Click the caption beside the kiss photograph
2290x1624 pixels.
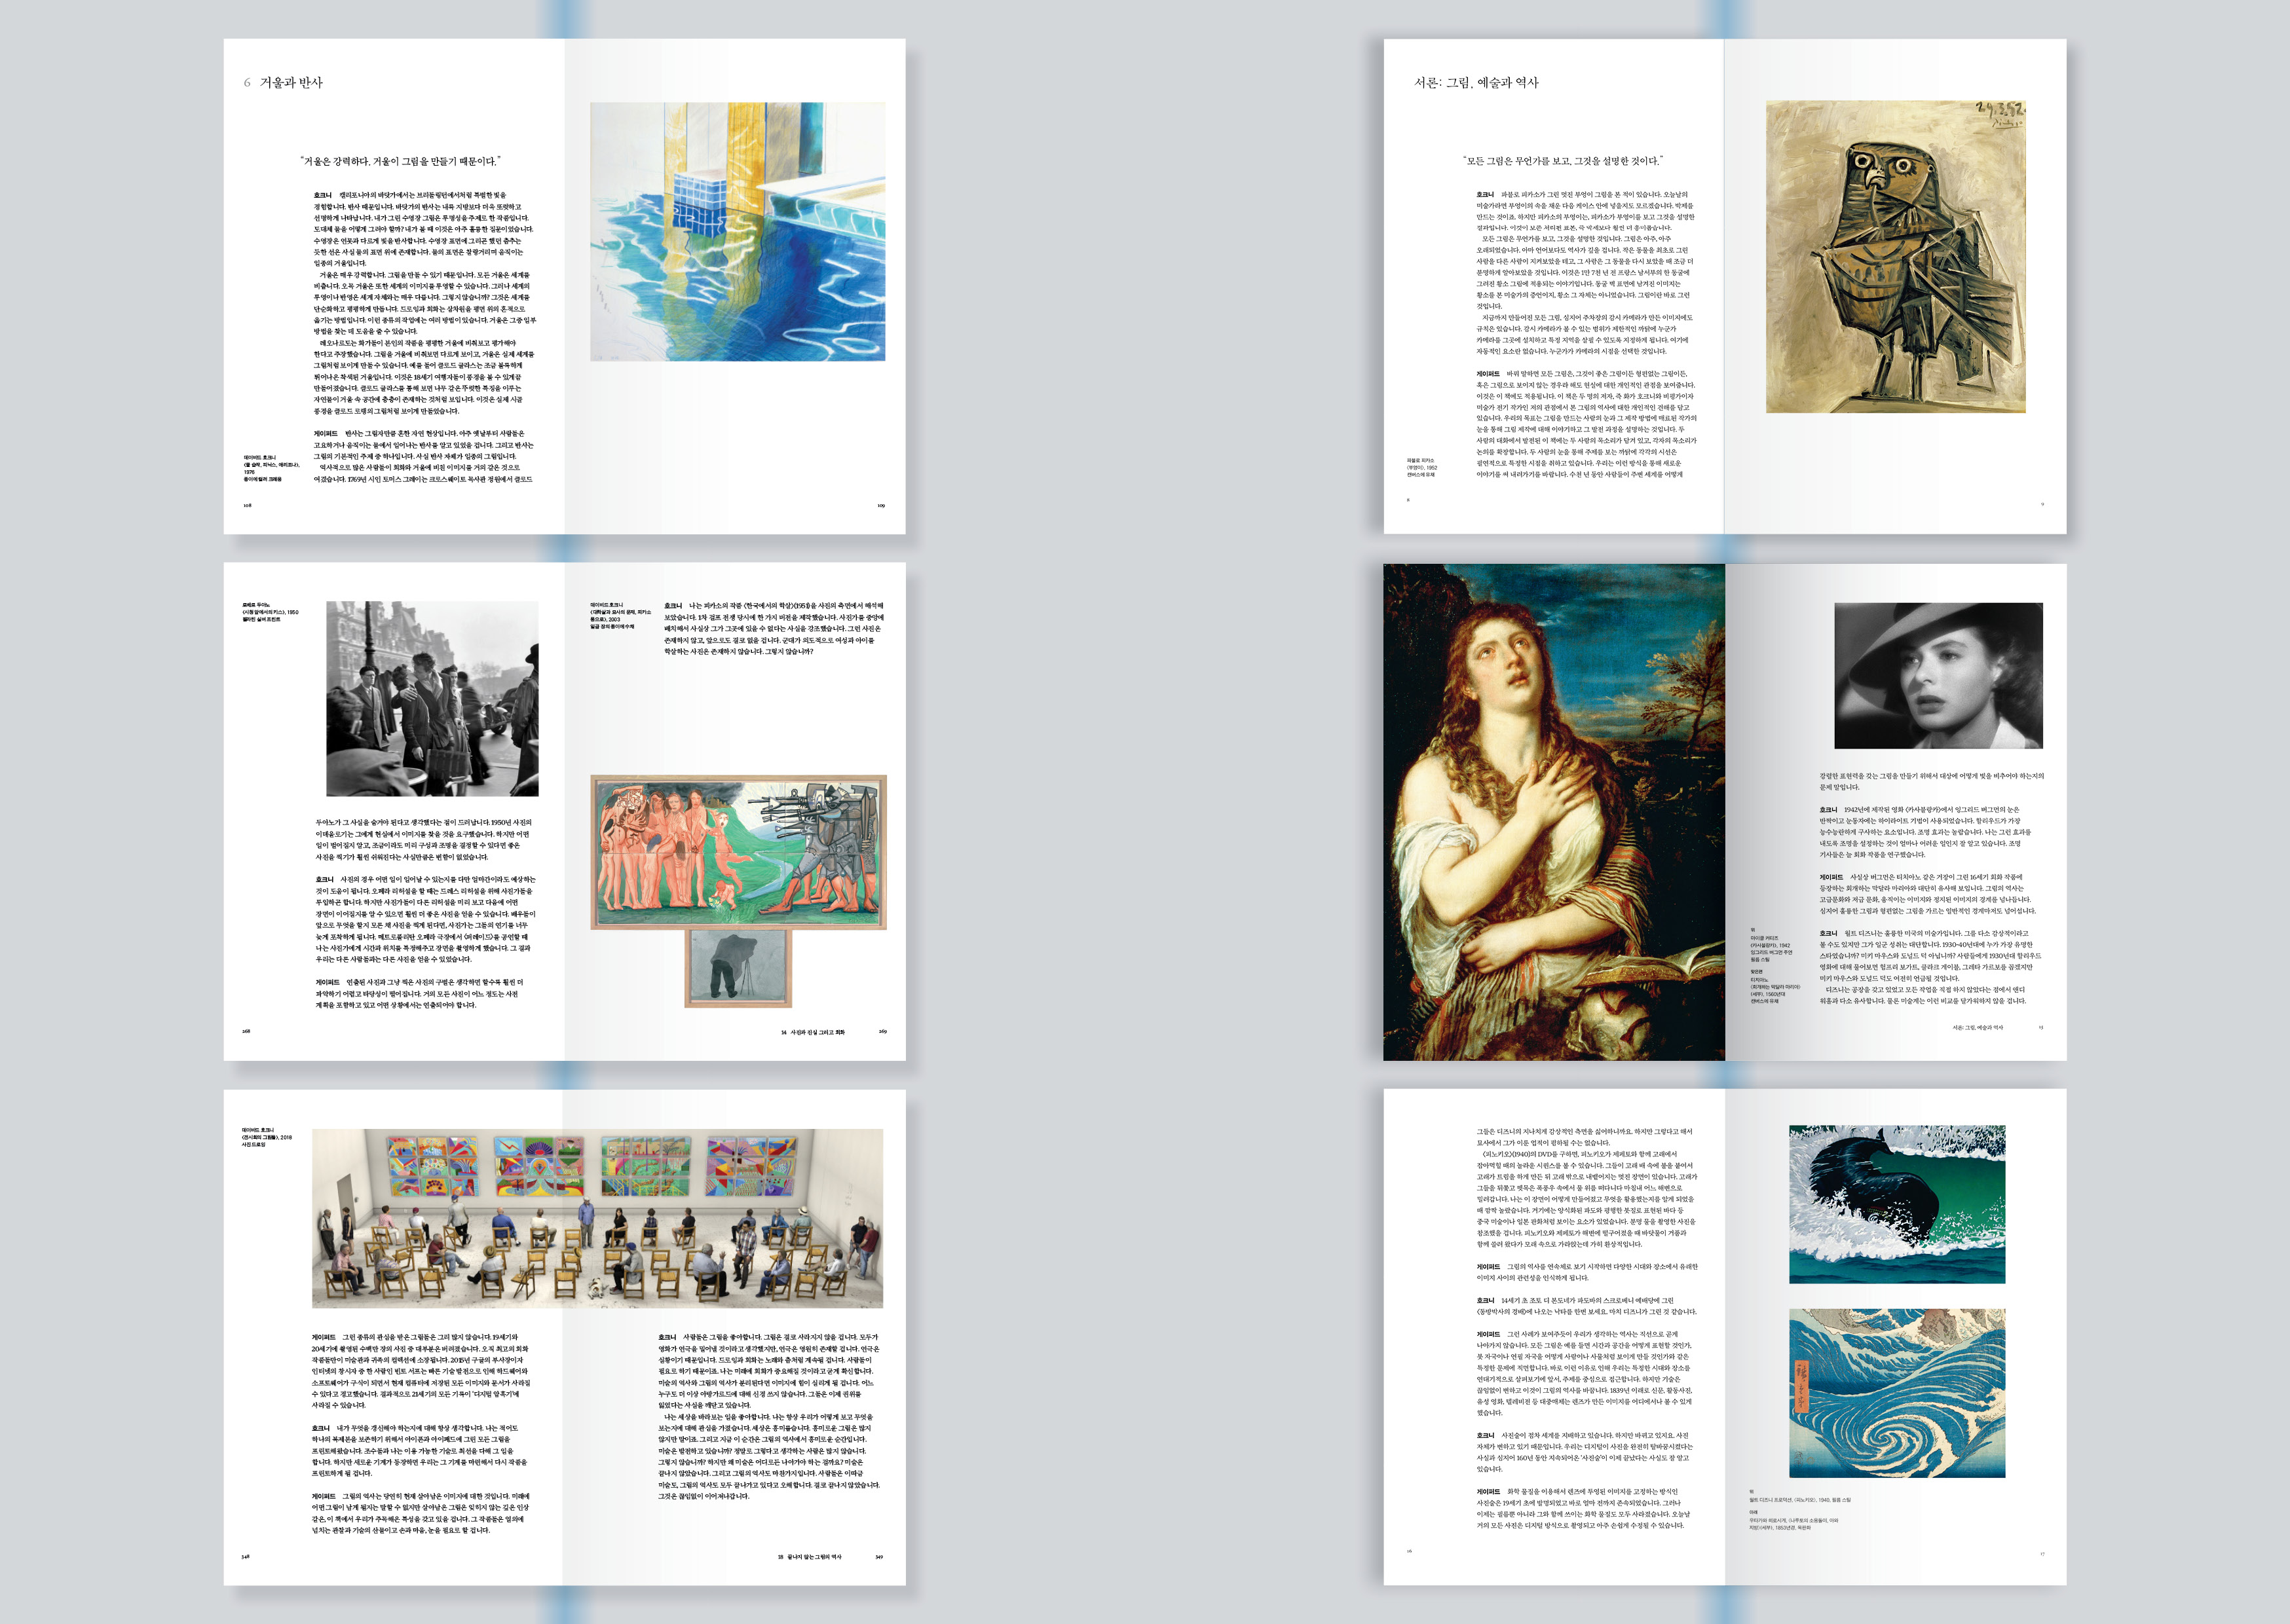pyautogui.click(x=269, y=612)
